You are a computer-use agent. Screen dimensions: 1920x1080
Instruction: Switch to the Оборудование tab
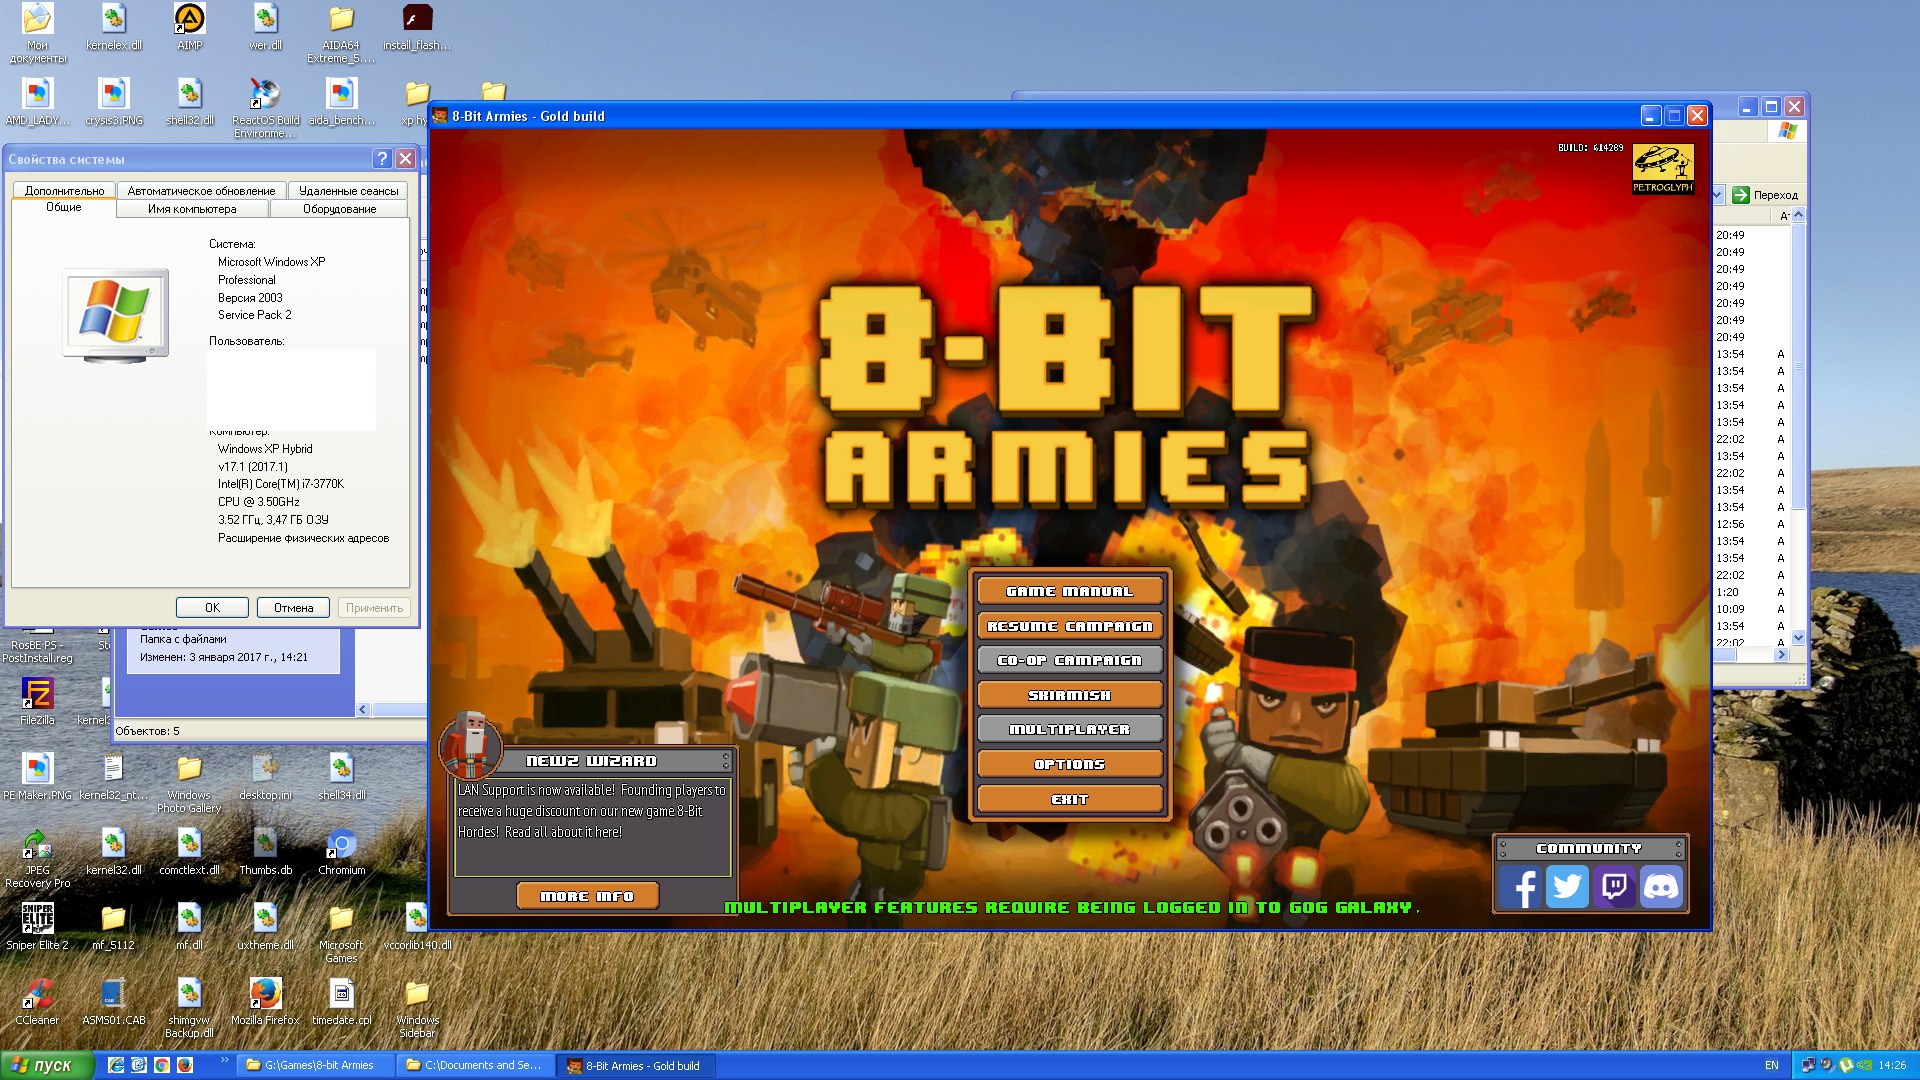(339, 209)
